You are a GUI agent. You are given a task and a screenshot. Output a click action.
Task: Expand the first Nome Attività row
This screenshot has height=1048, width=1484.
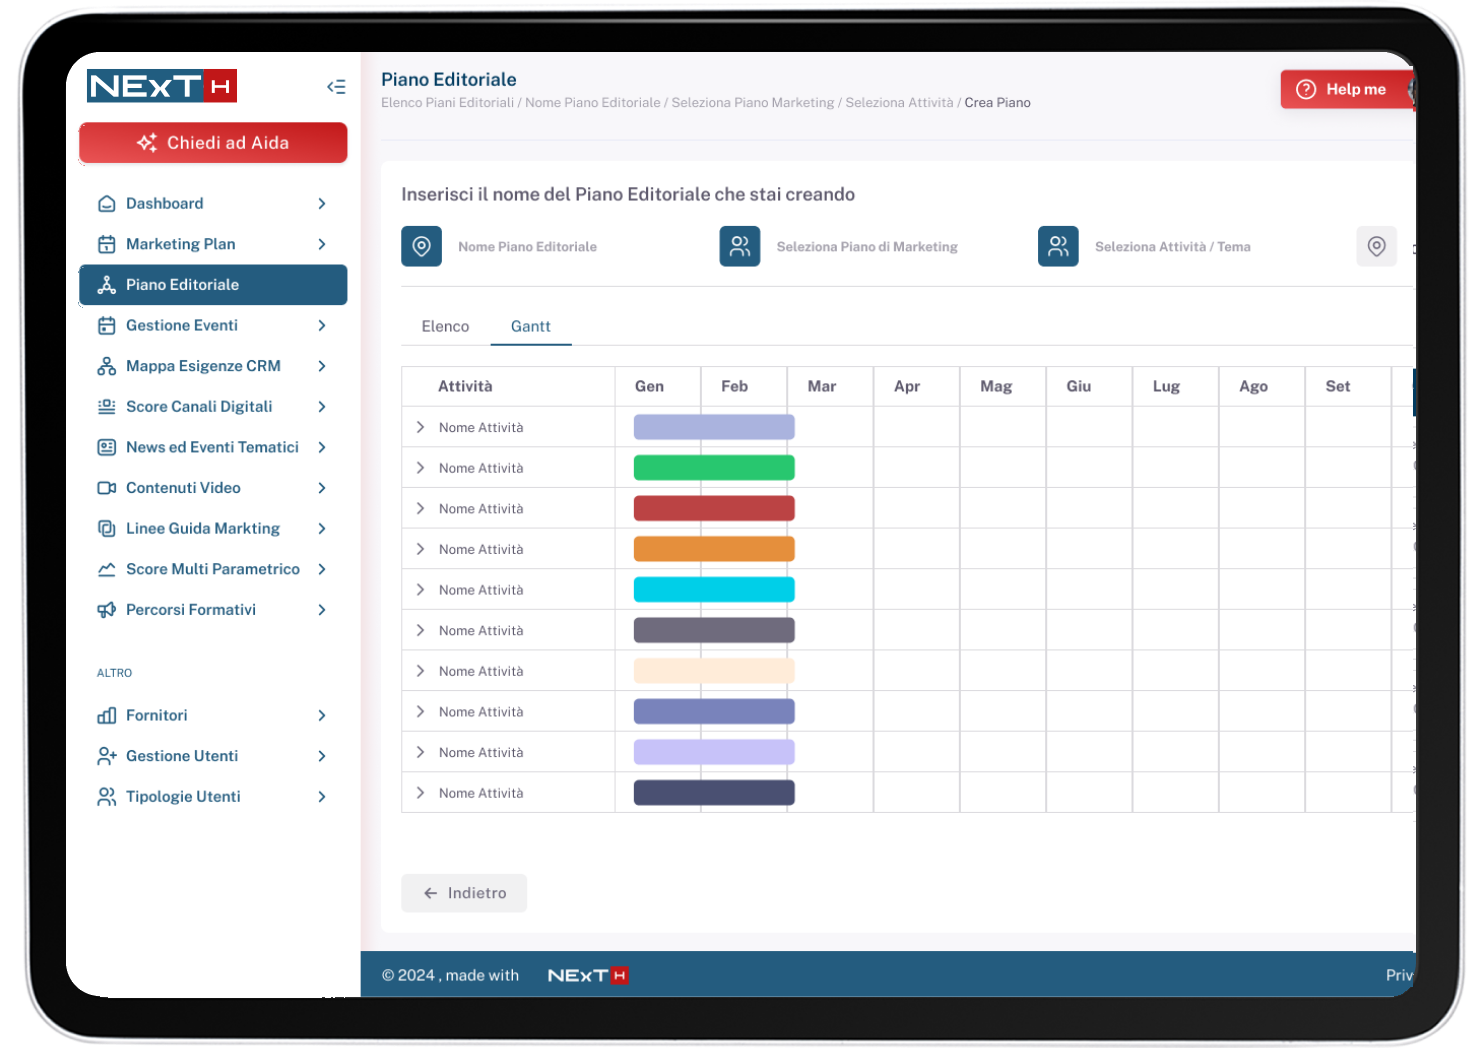pyautogui.click(x=420, y=427)
